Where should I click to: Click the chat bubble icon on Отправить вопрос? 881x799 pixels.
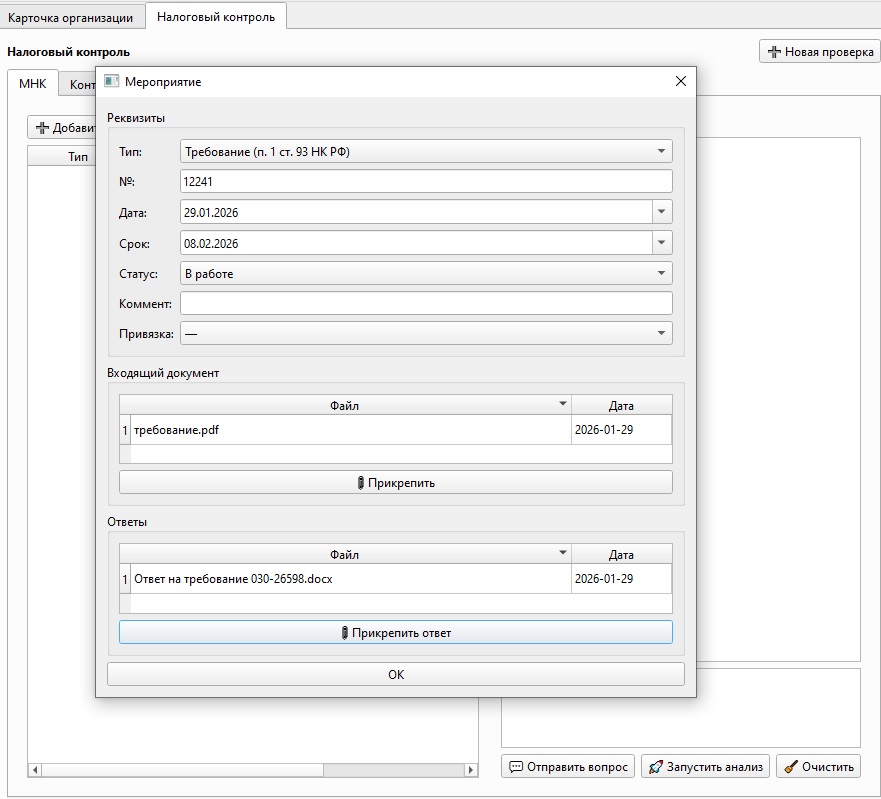coord(516,767)
